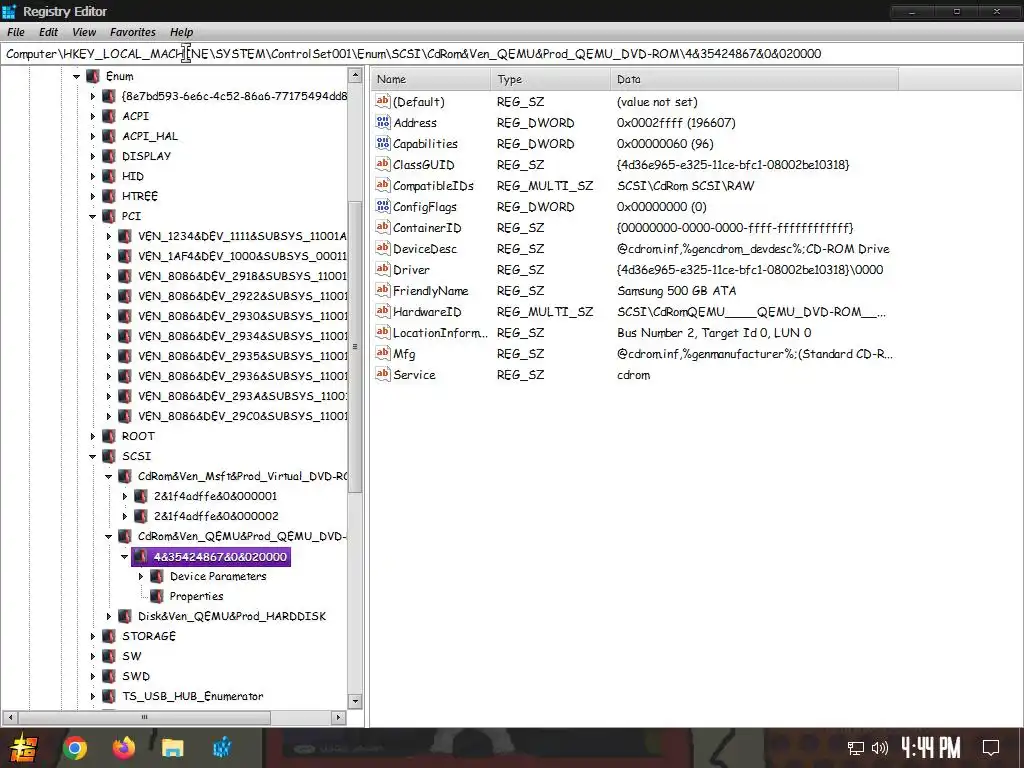Open the volume control in system tray
This screenshot has width=1024, height=768.
click(880, 748)
